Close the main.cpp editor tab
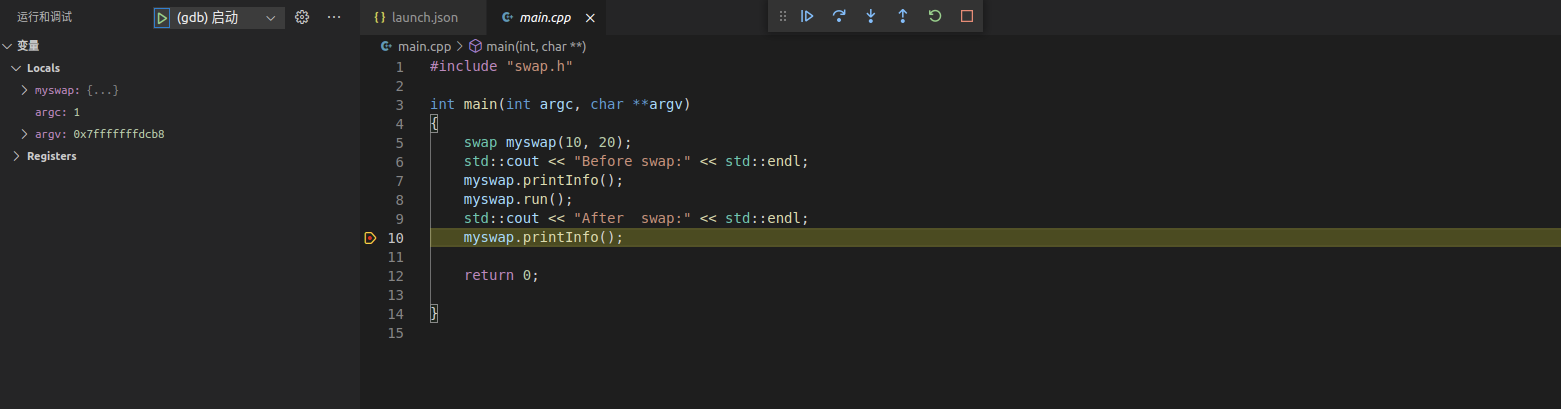Screen dimensions: 1561x409 pyautogui.click(x=590, y=18)
